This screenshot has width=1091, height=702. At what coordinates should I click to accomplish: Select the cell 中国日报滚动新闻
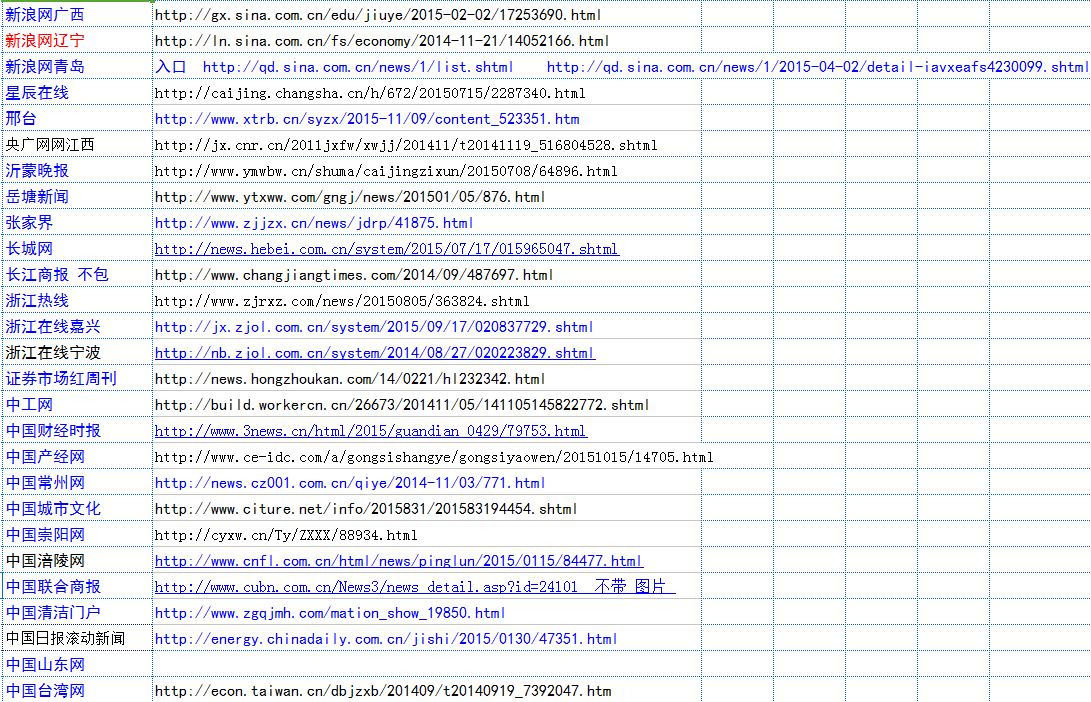tap(77, 638)
